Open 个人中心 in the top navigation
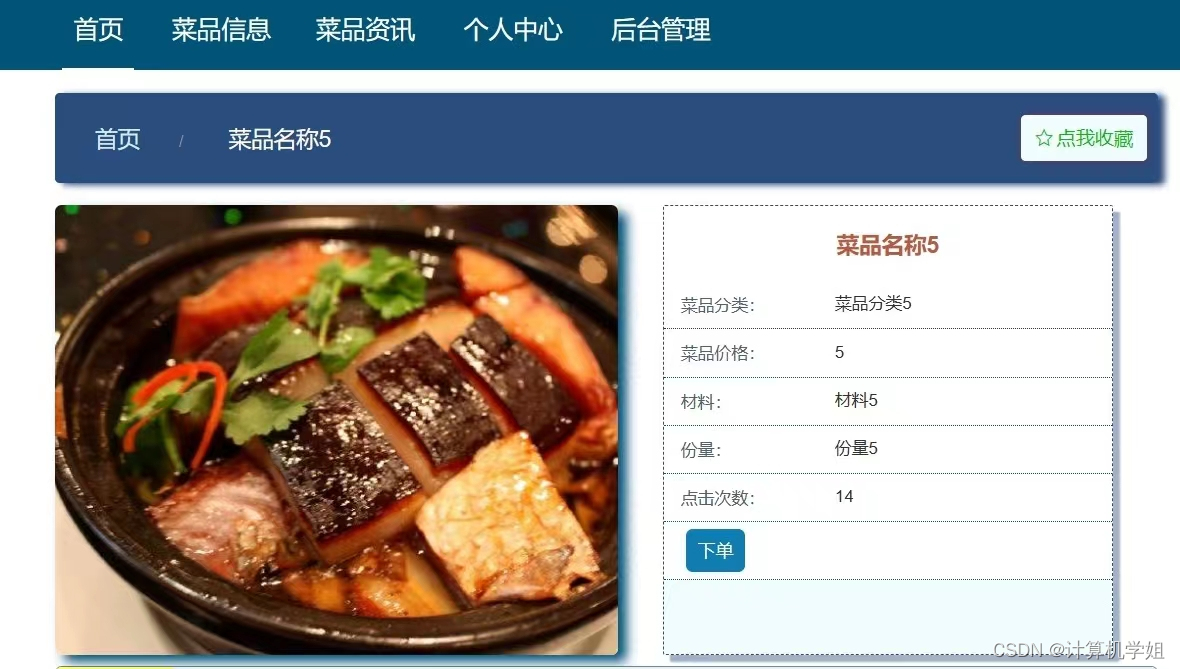 point(512,30)
